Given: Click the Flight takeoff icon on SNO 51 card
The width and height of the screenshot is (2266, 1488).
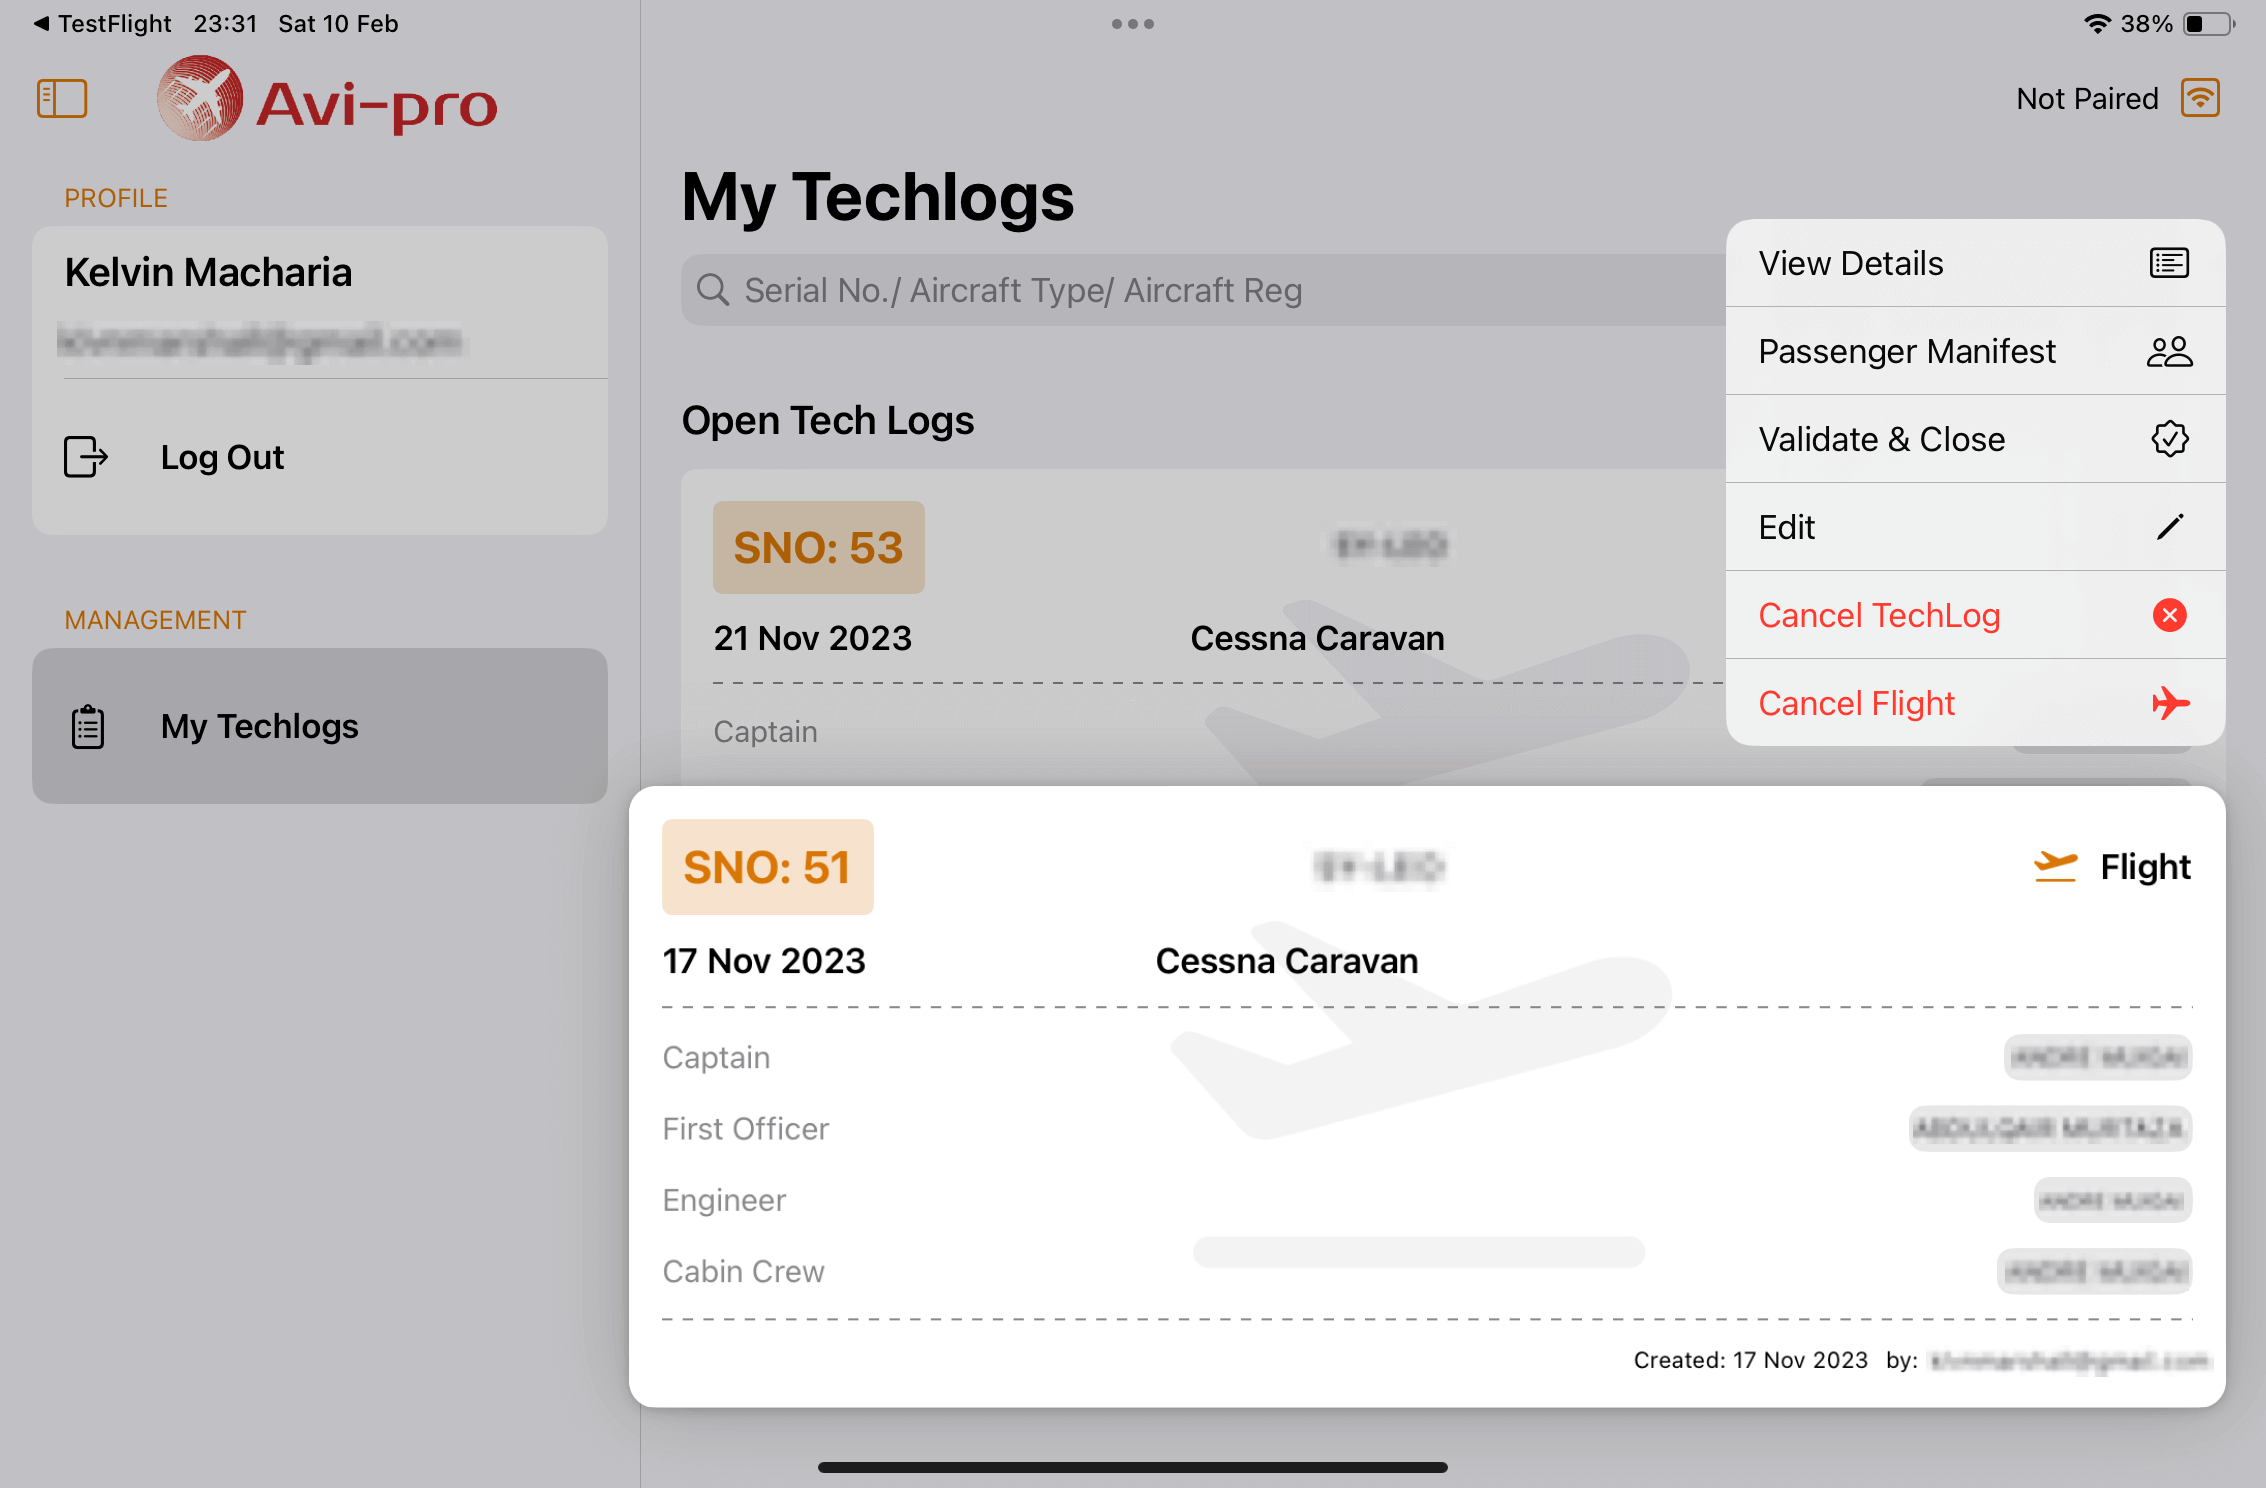Looking at the screenshot, I should tap(2055, 866).
